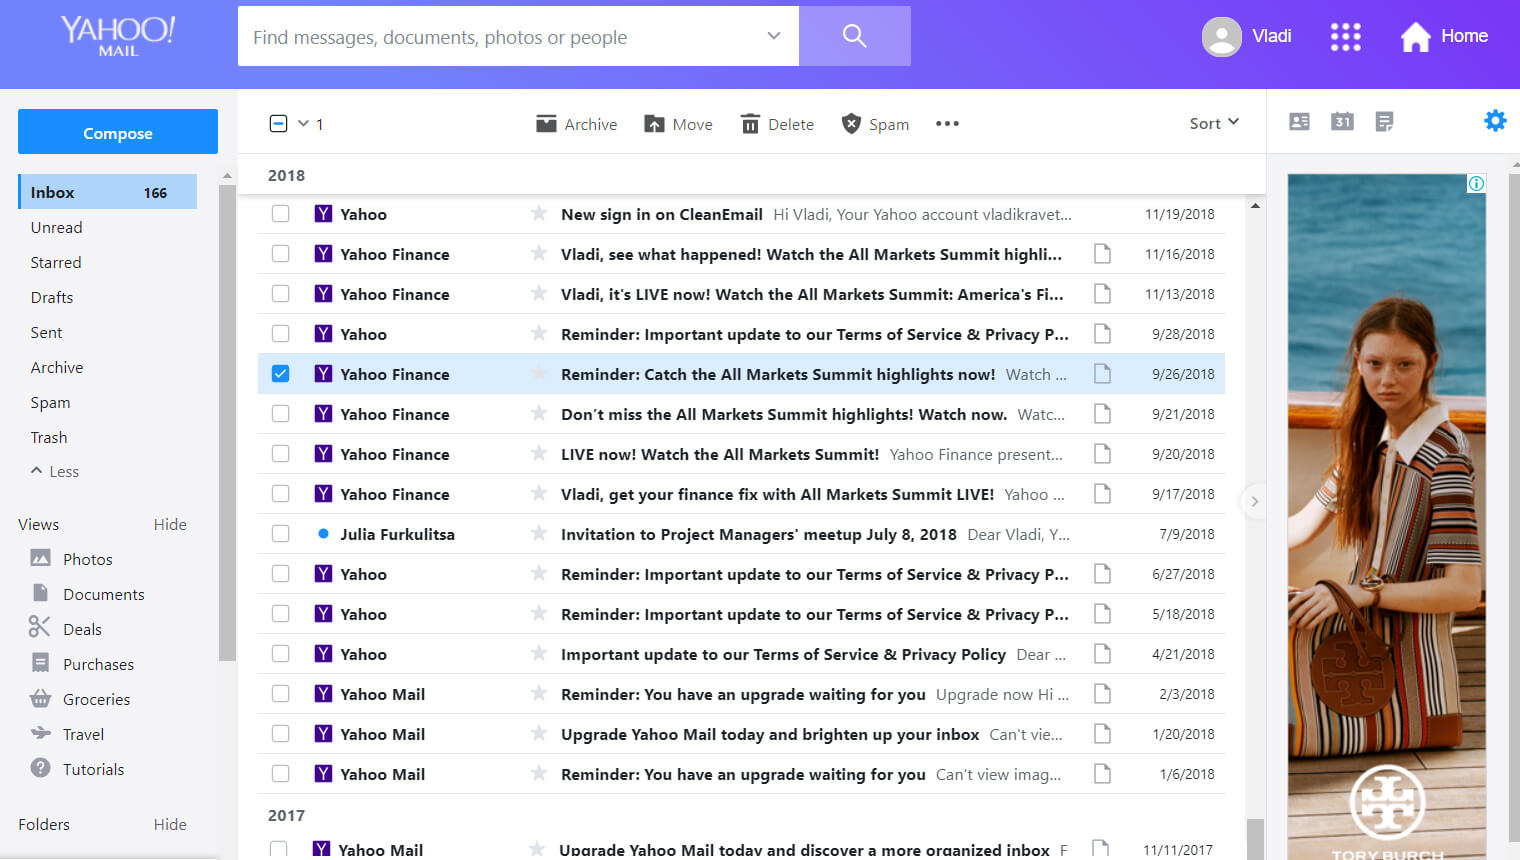Screen dimensions: 1520x860
Task: Open the Sort dropdown
Action: pos(1214,123)
